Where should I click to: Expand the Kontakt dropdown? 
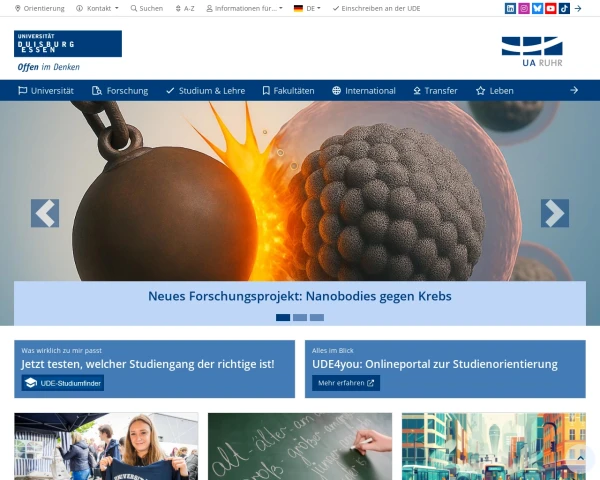pos(97,8)
